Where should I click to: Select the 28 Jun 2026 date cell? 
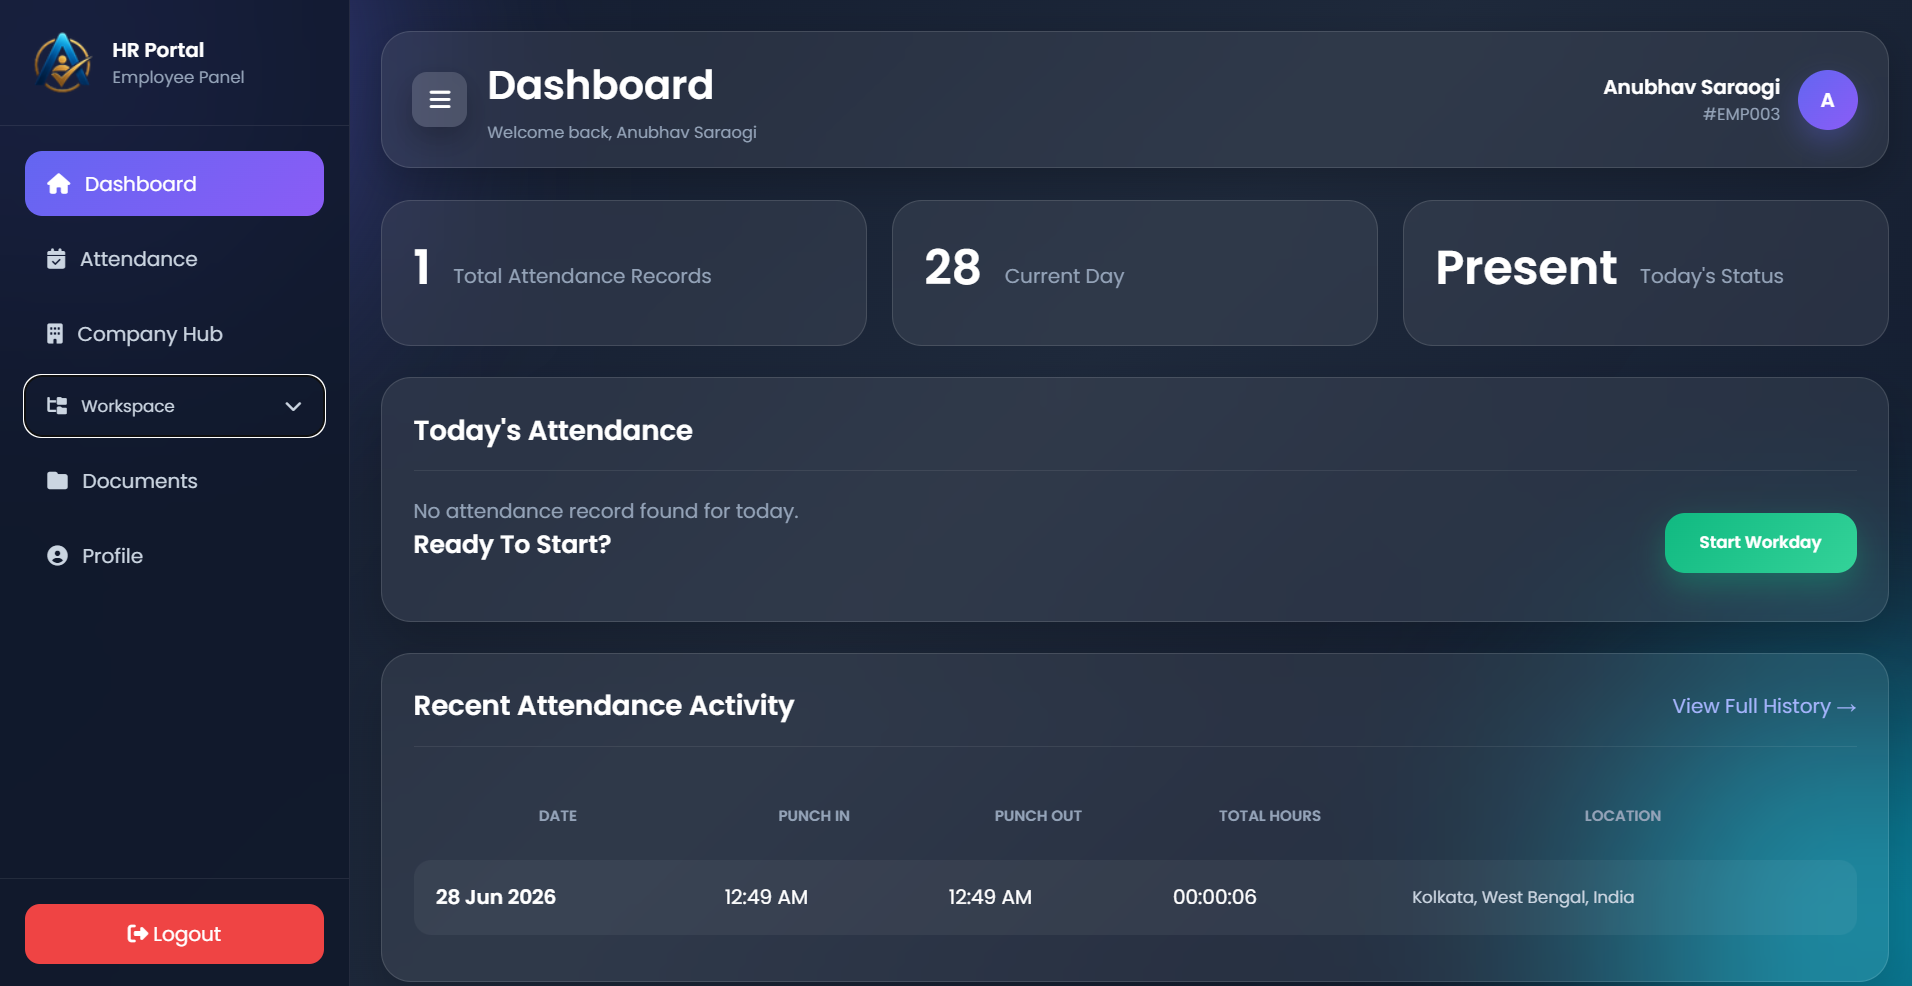point(495,897)
